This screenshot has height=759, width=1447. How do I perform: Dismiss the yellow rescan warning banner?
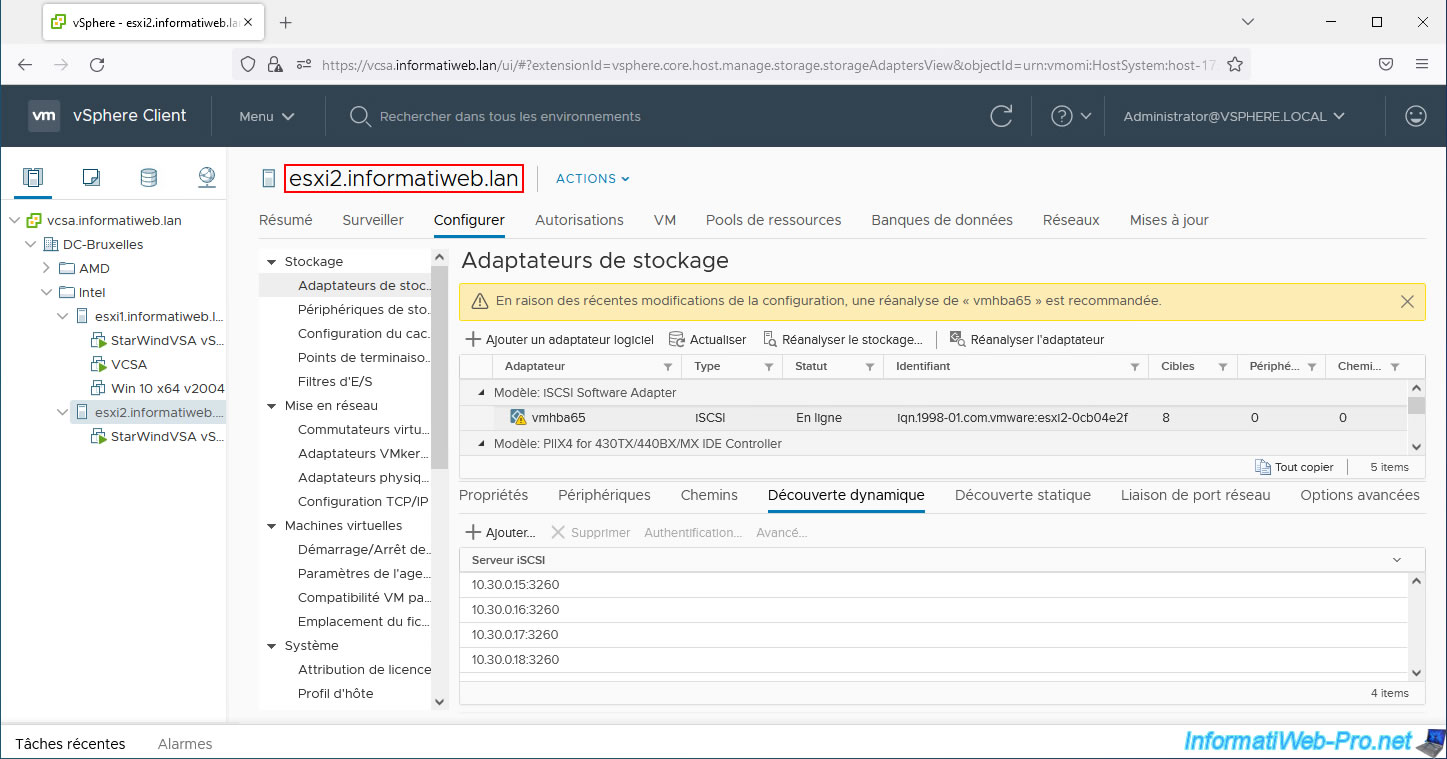tap(1407, 301)
